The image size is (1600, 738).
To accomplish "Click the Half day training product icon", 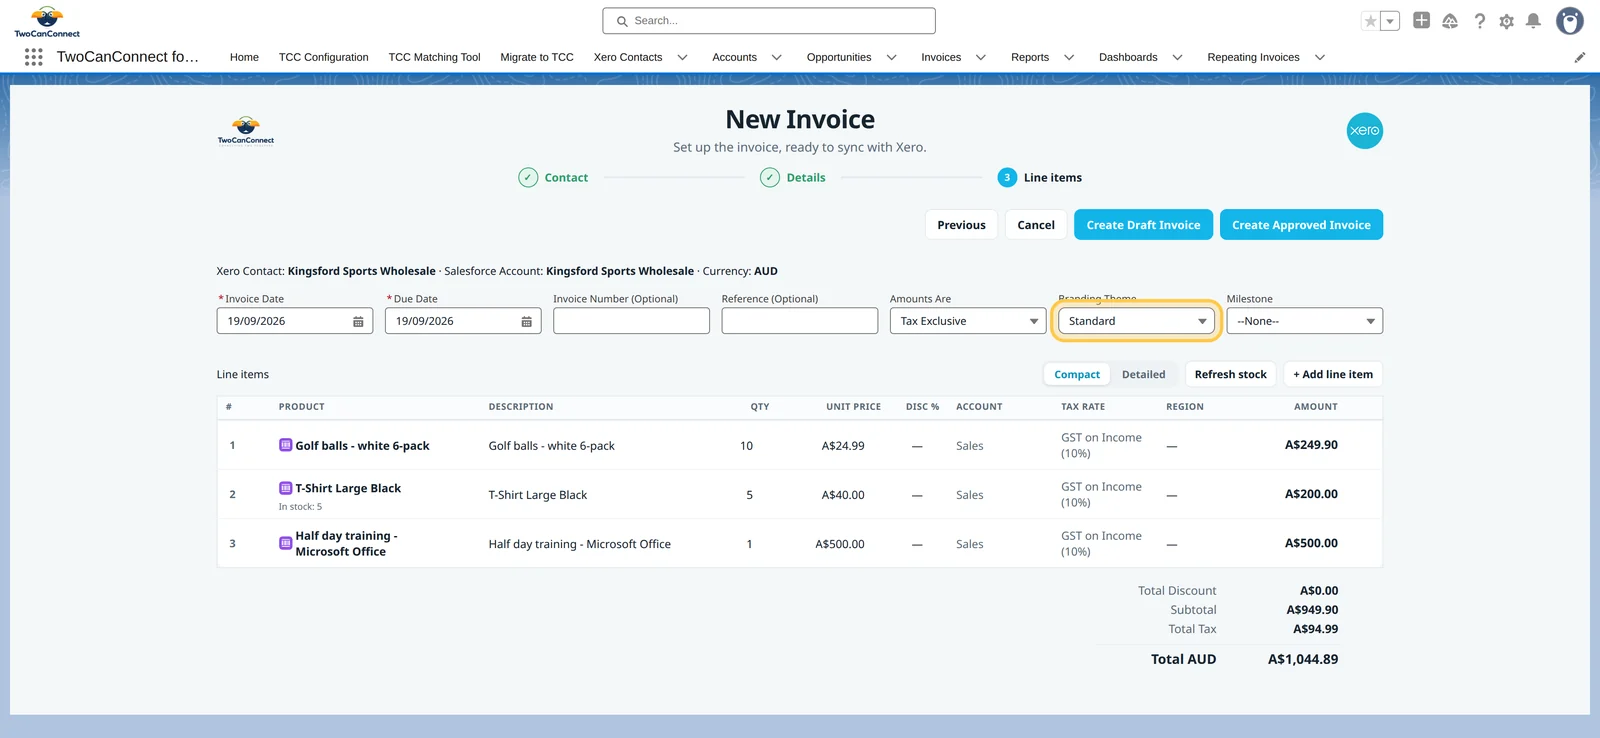I will tap(285, 543).
